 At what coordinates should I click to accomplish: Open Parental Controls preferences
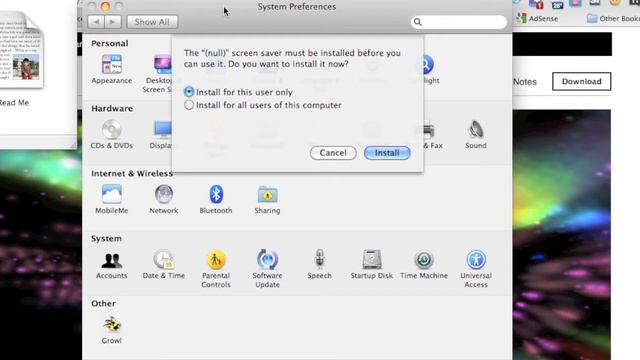coord(216,269)
